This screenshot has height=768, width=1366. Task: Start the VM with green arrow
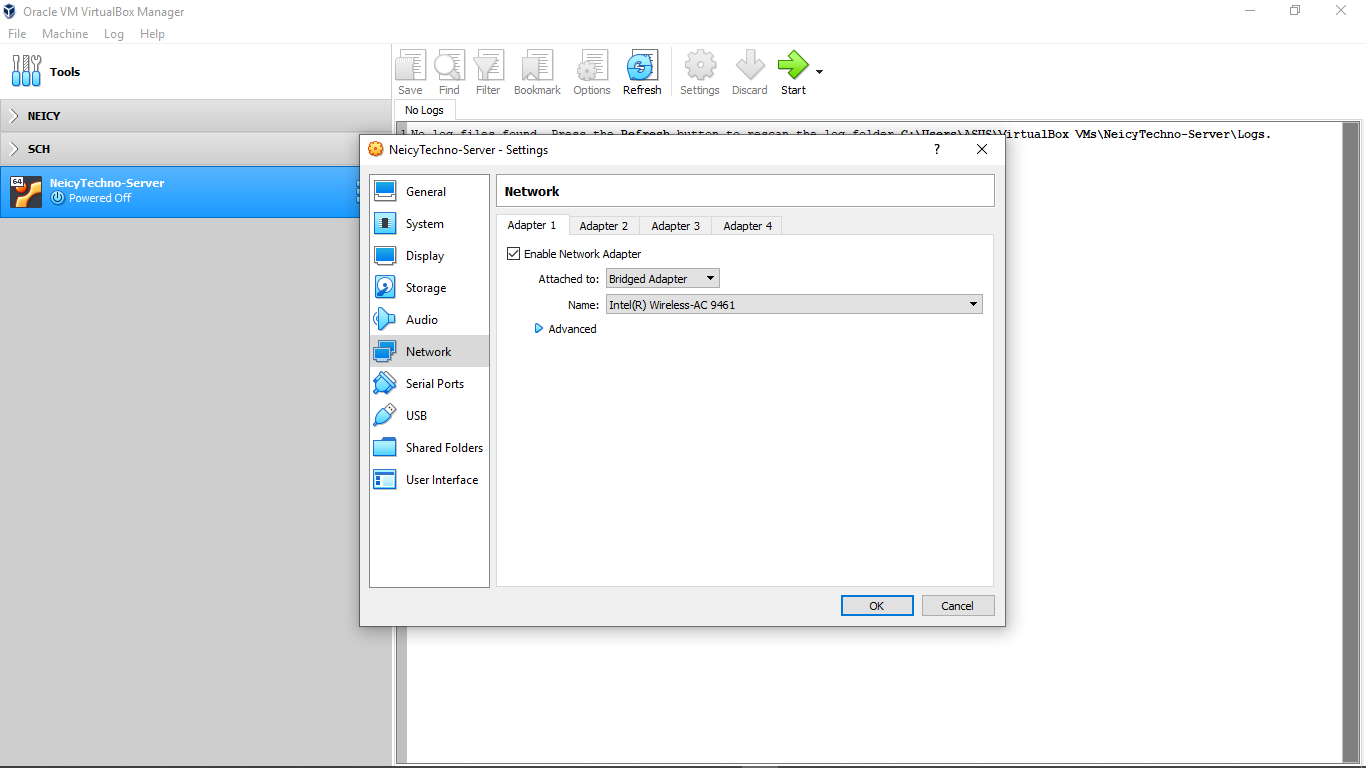click(x=793, y=73)
